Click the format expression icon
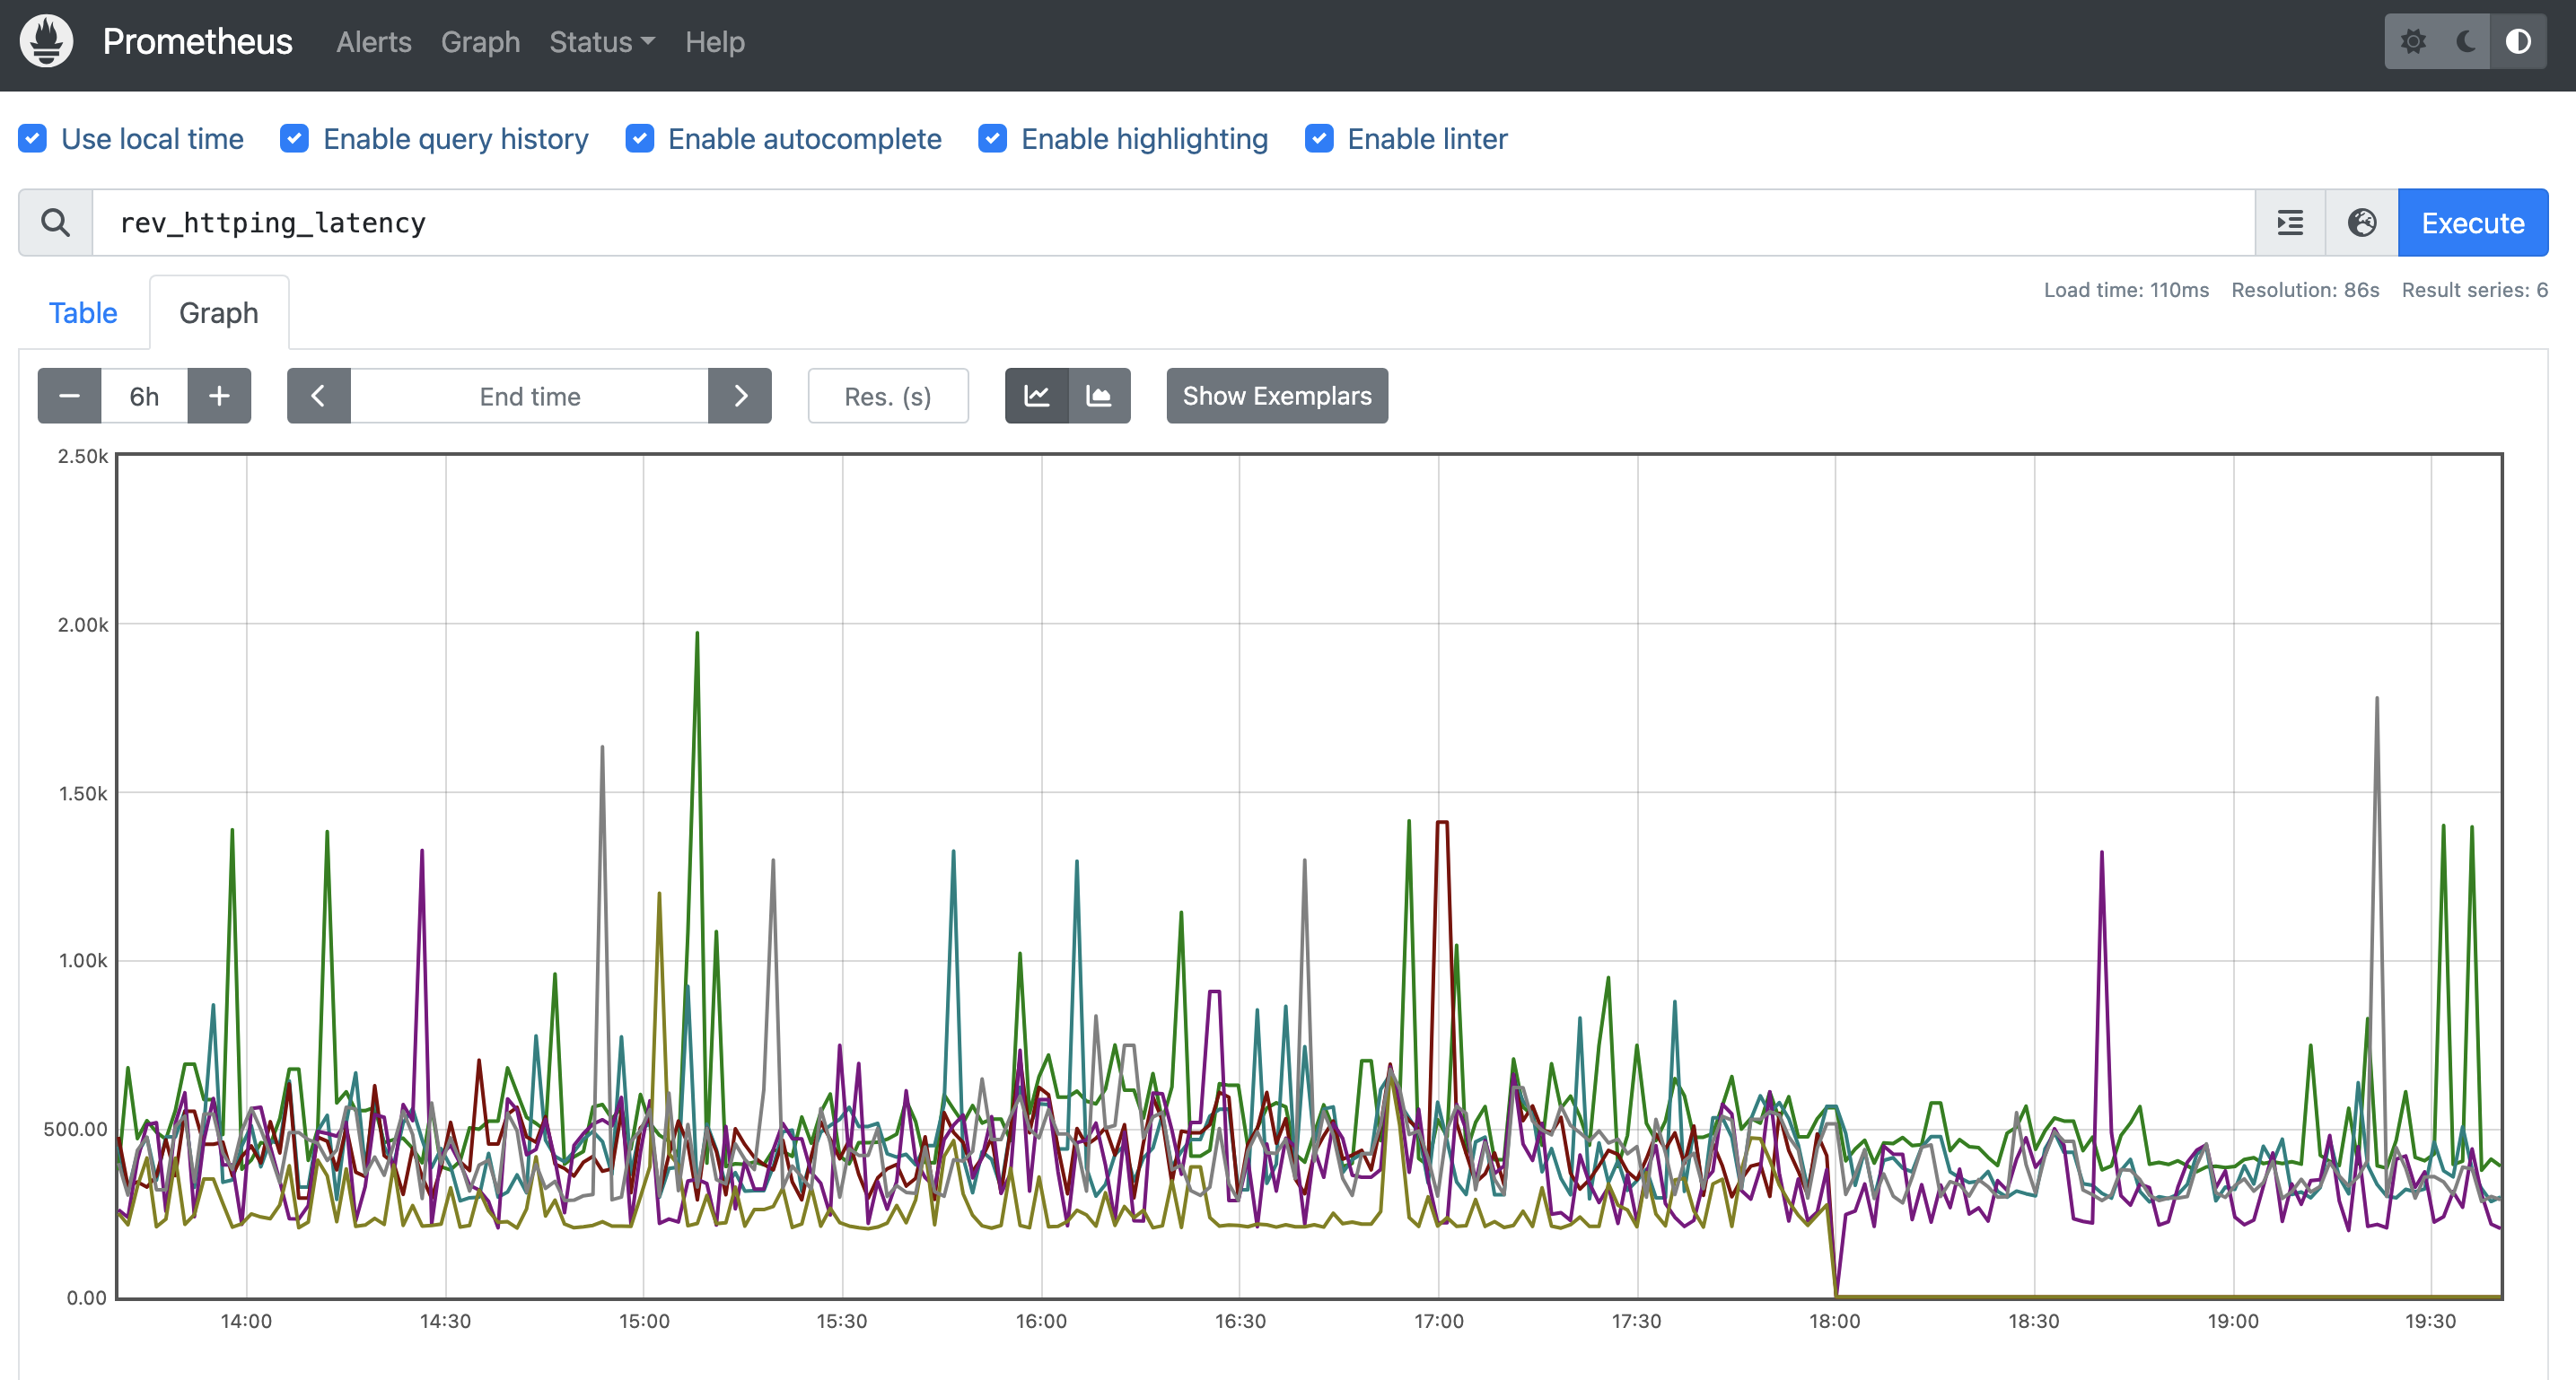The image size is (2576, 1380). coord(2289,222)
